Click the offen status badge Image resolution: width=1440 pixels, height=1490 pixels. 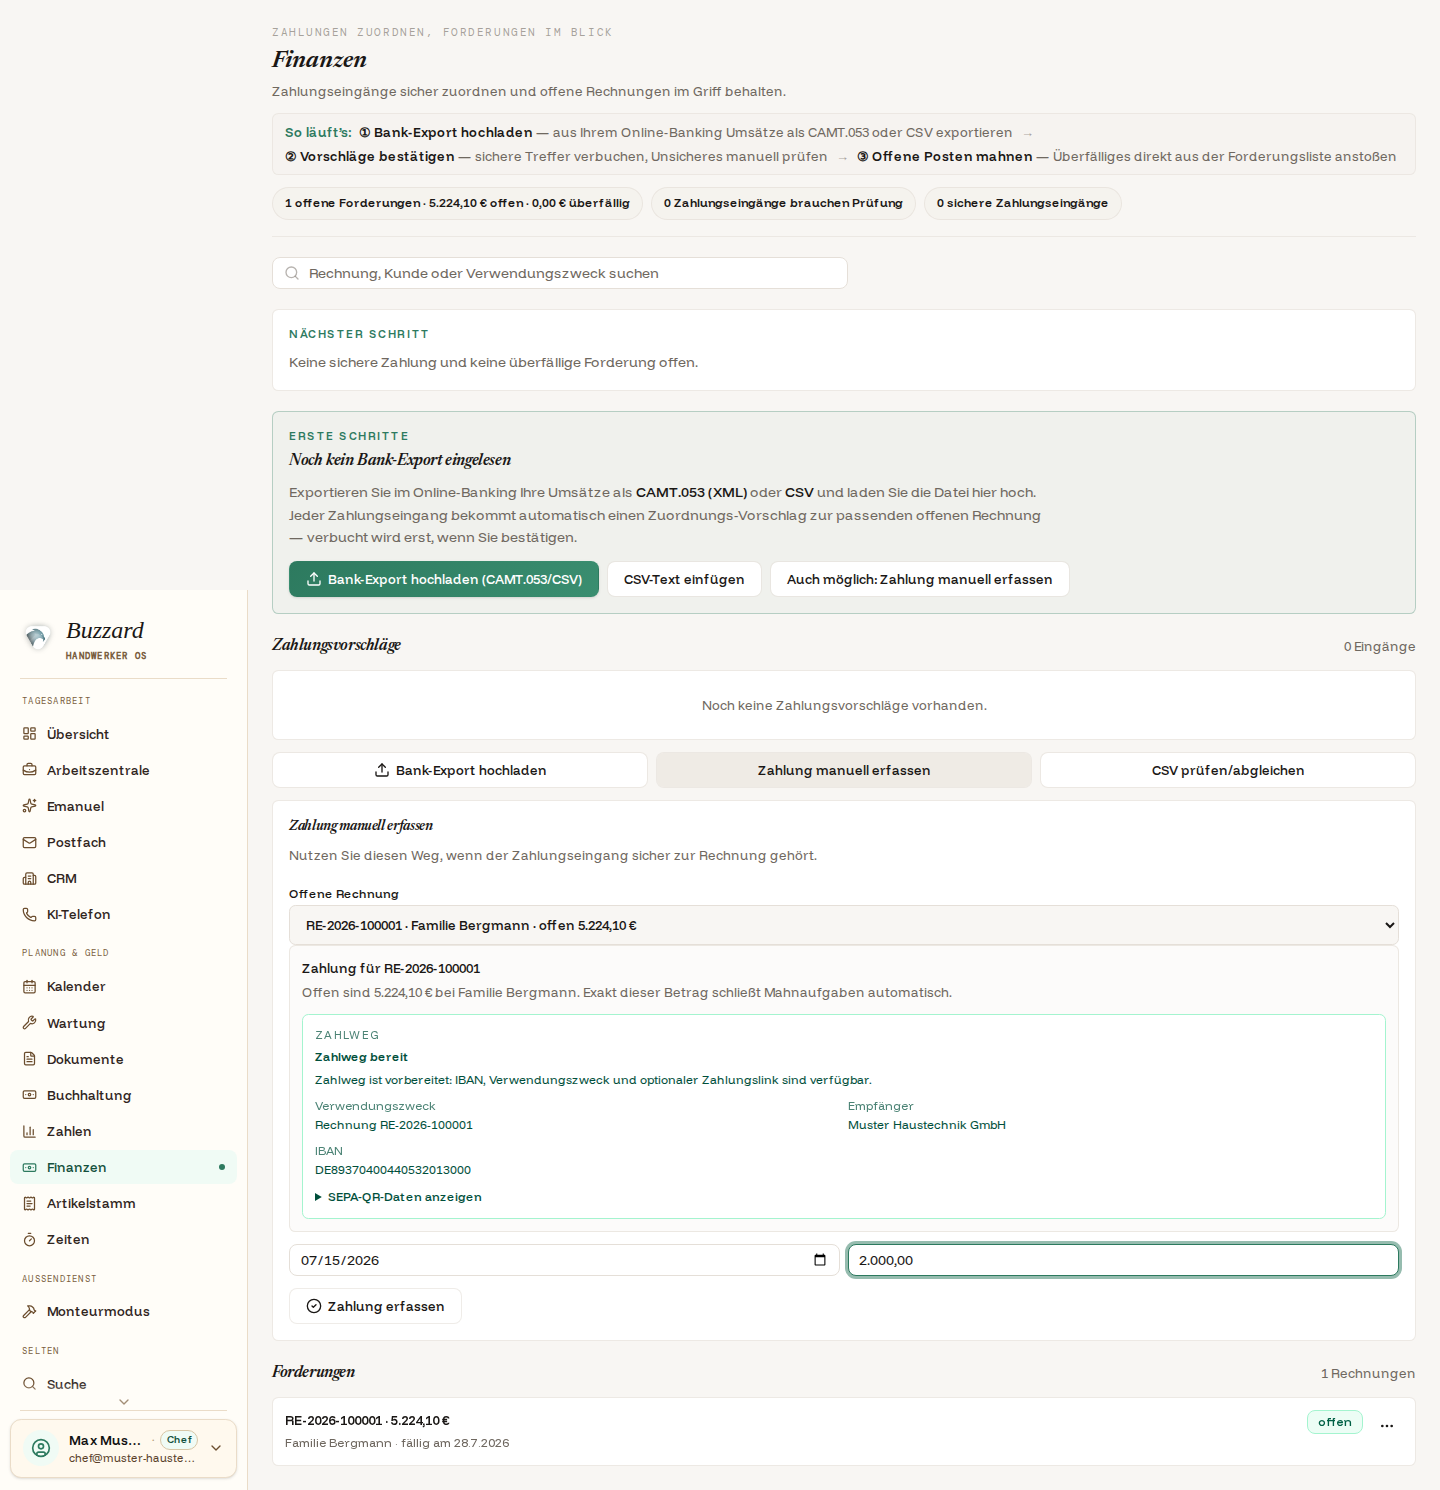[x=1335, y=1422]
